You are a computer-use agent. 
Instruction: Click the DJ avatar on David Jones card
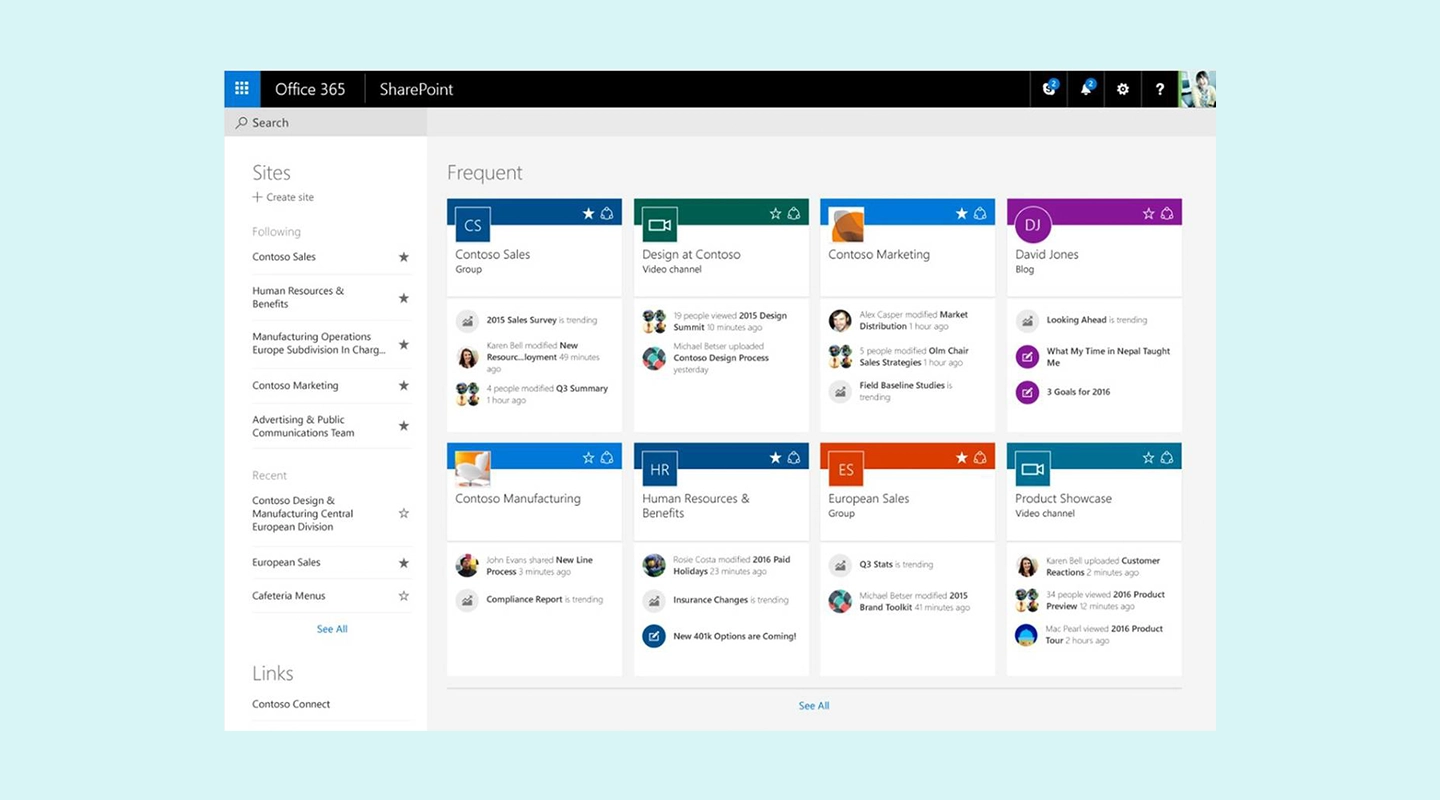tap(1033, 225)
